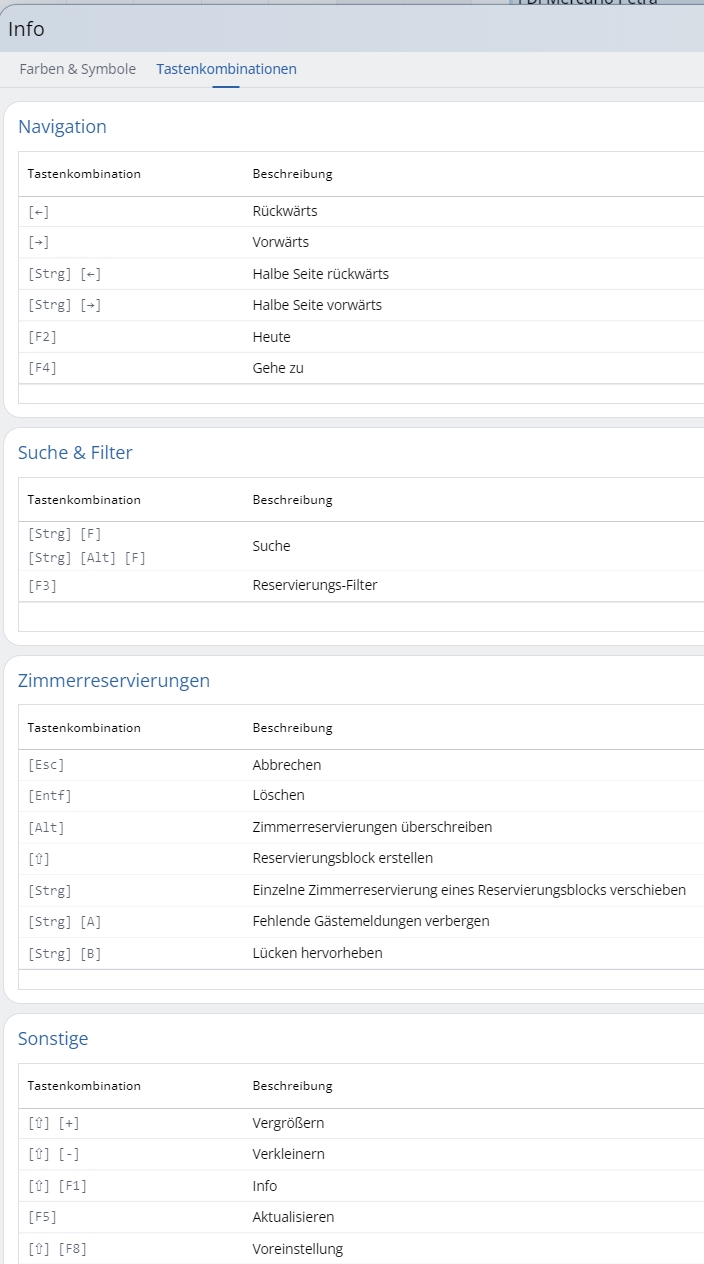Click the Suche & Filter section heading
This screenshot has width=704, height=1264.
(x=74, y=453)
